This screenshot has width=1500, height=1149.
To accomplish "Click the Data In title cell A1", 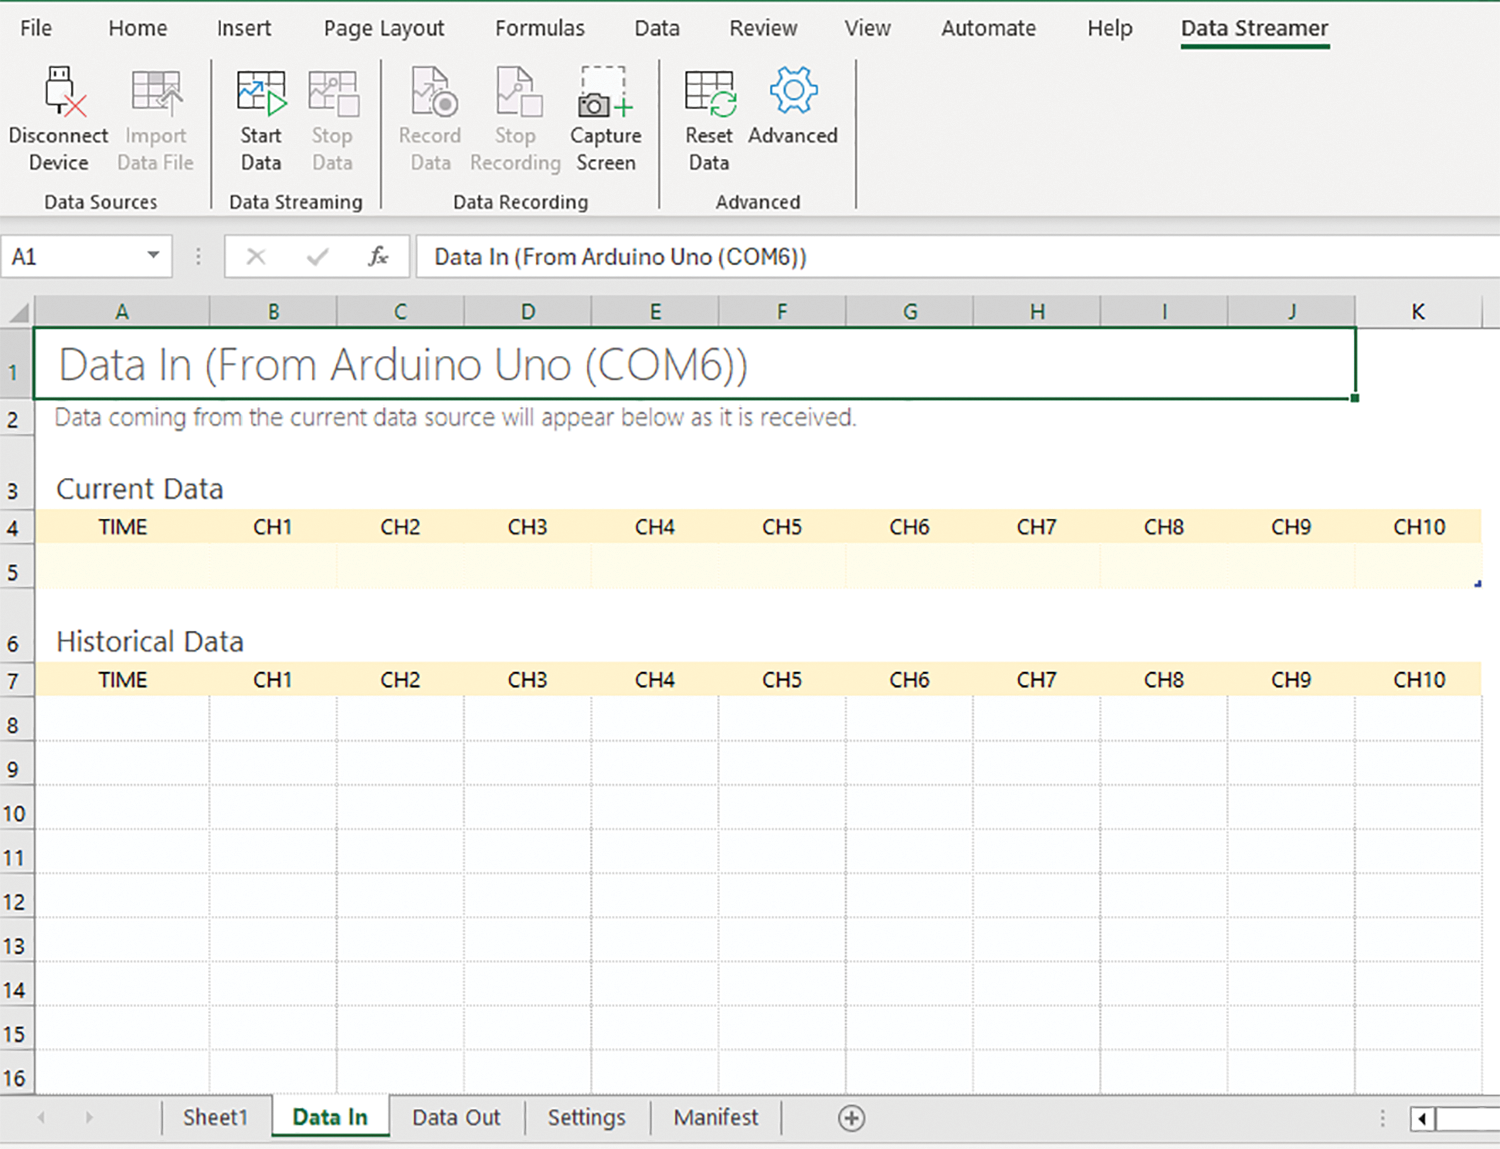I will (695, 364).
